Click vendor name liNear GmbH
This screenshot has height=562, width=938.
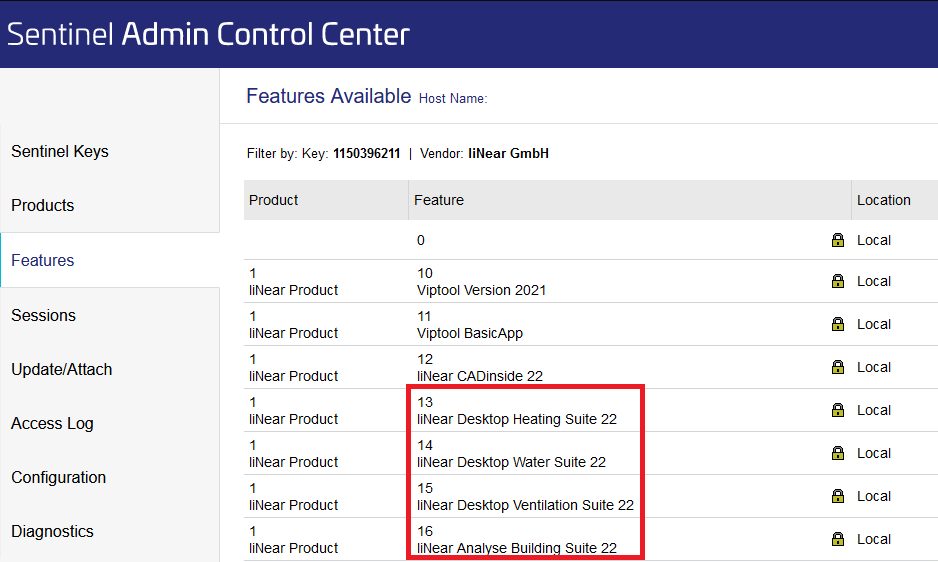tap(508, 153)
